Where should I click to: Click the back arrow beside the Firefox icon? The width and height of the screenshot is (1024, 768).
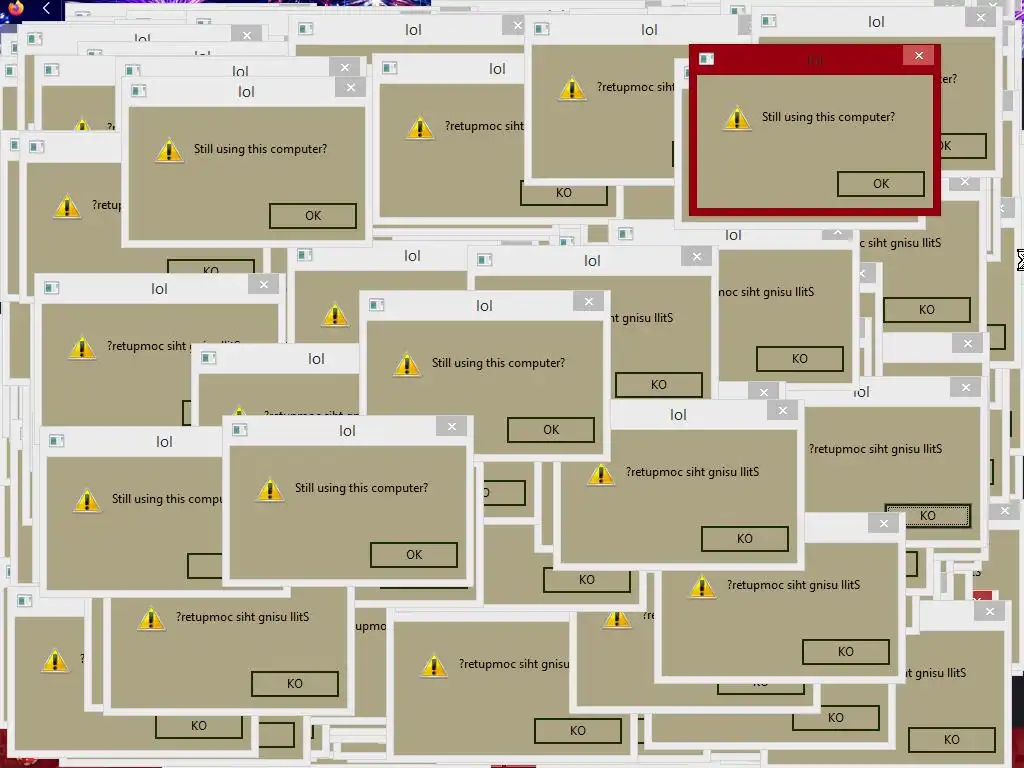click(46, 8)
